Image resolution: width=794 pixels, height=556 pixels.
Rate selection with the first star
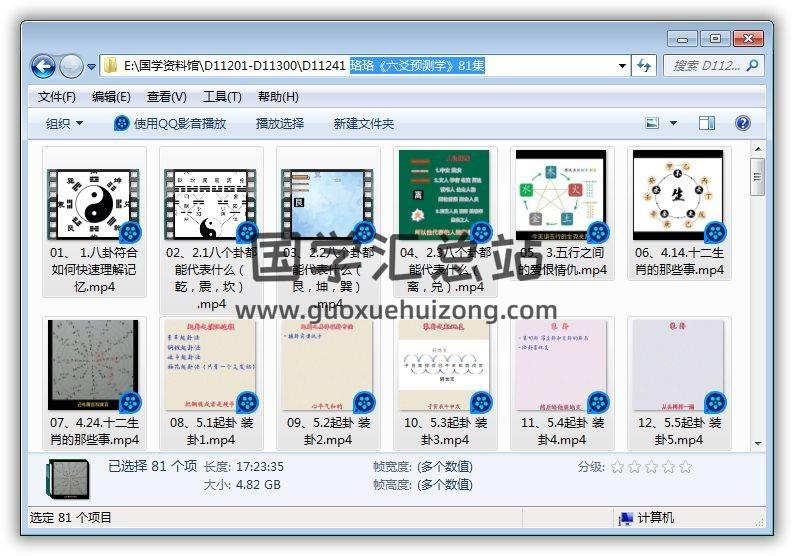(x=617, y=466)
